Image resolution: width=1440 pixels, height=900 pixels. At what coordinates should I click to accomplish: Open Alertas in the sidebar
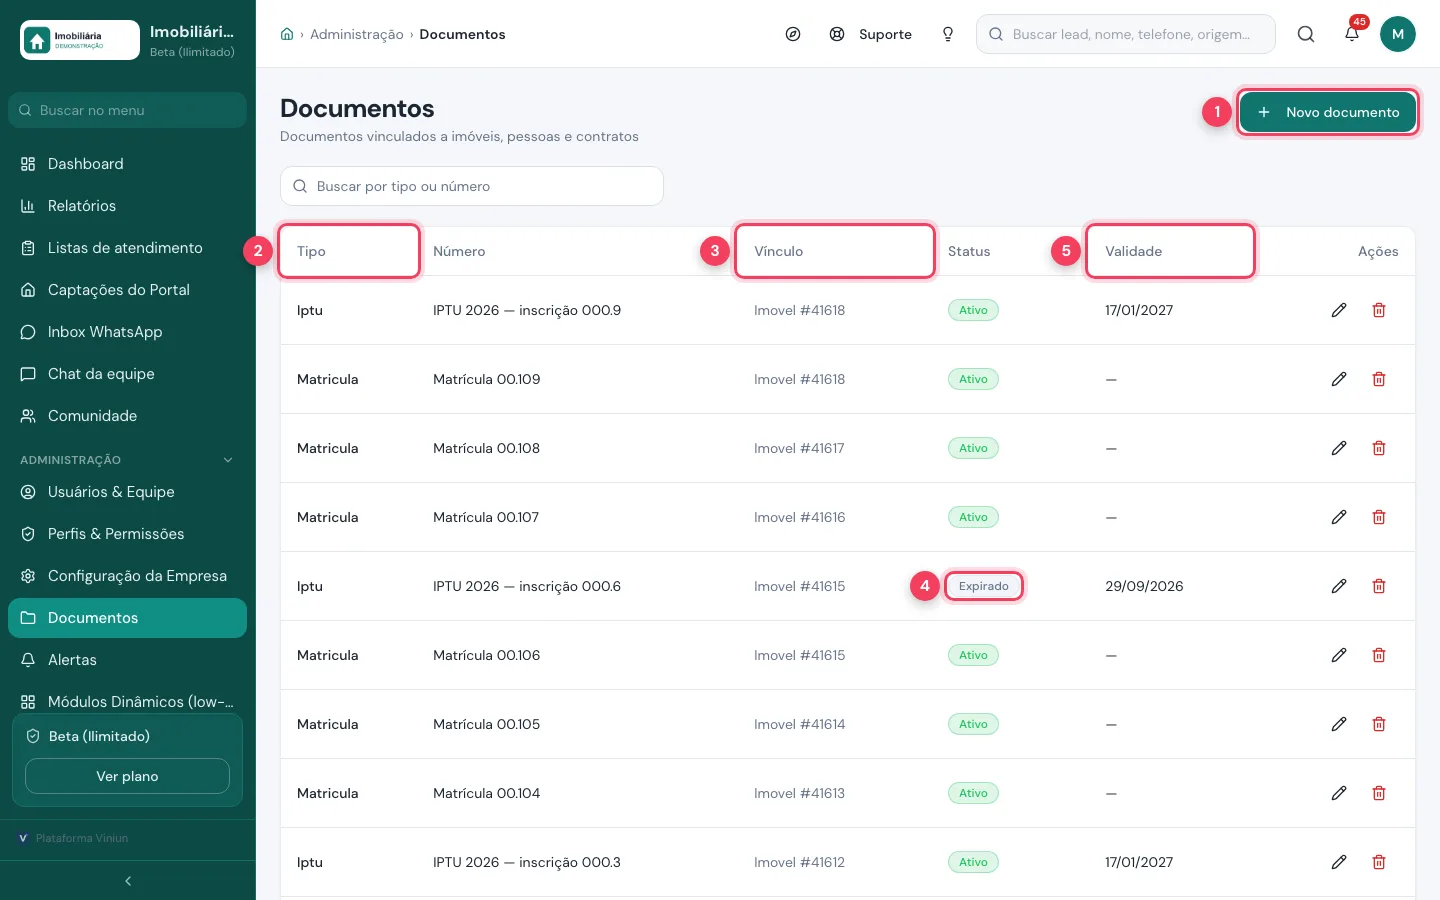click(127, 660)
